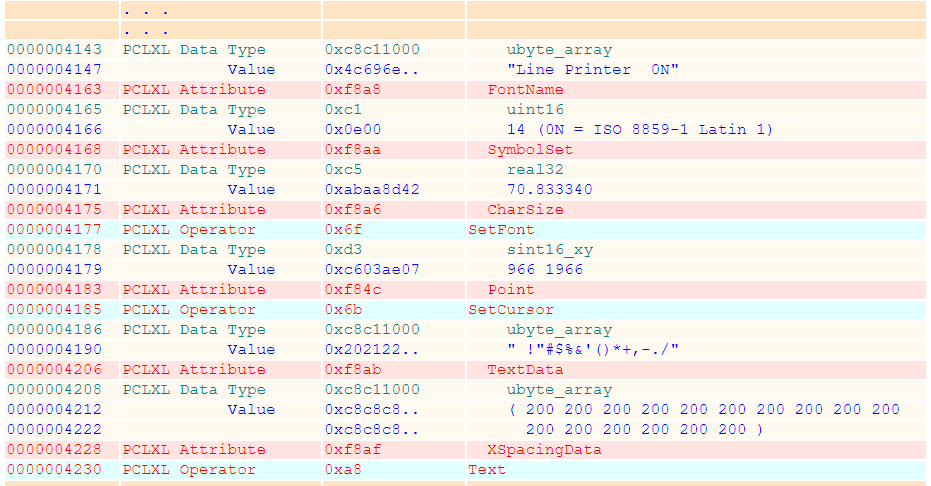Select offset 0000004186
This screenshot has width=931, height=486.
[55, 329]
